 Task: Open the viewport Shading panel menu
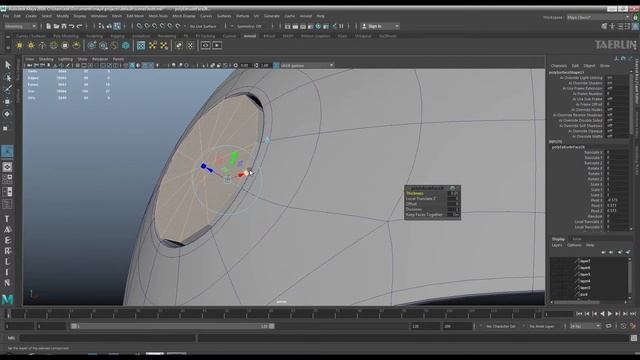tap(46, 59)
